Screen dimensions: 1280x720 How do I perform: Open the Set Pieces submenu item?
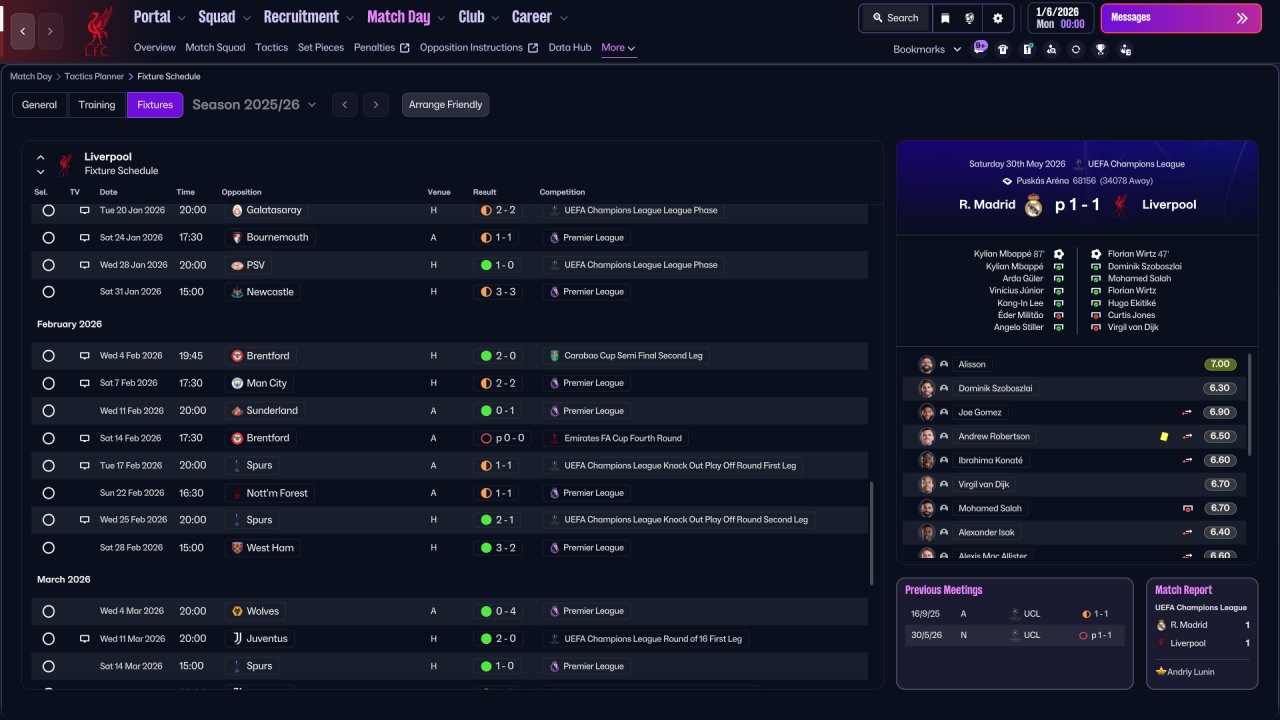(x=321, y=48)
